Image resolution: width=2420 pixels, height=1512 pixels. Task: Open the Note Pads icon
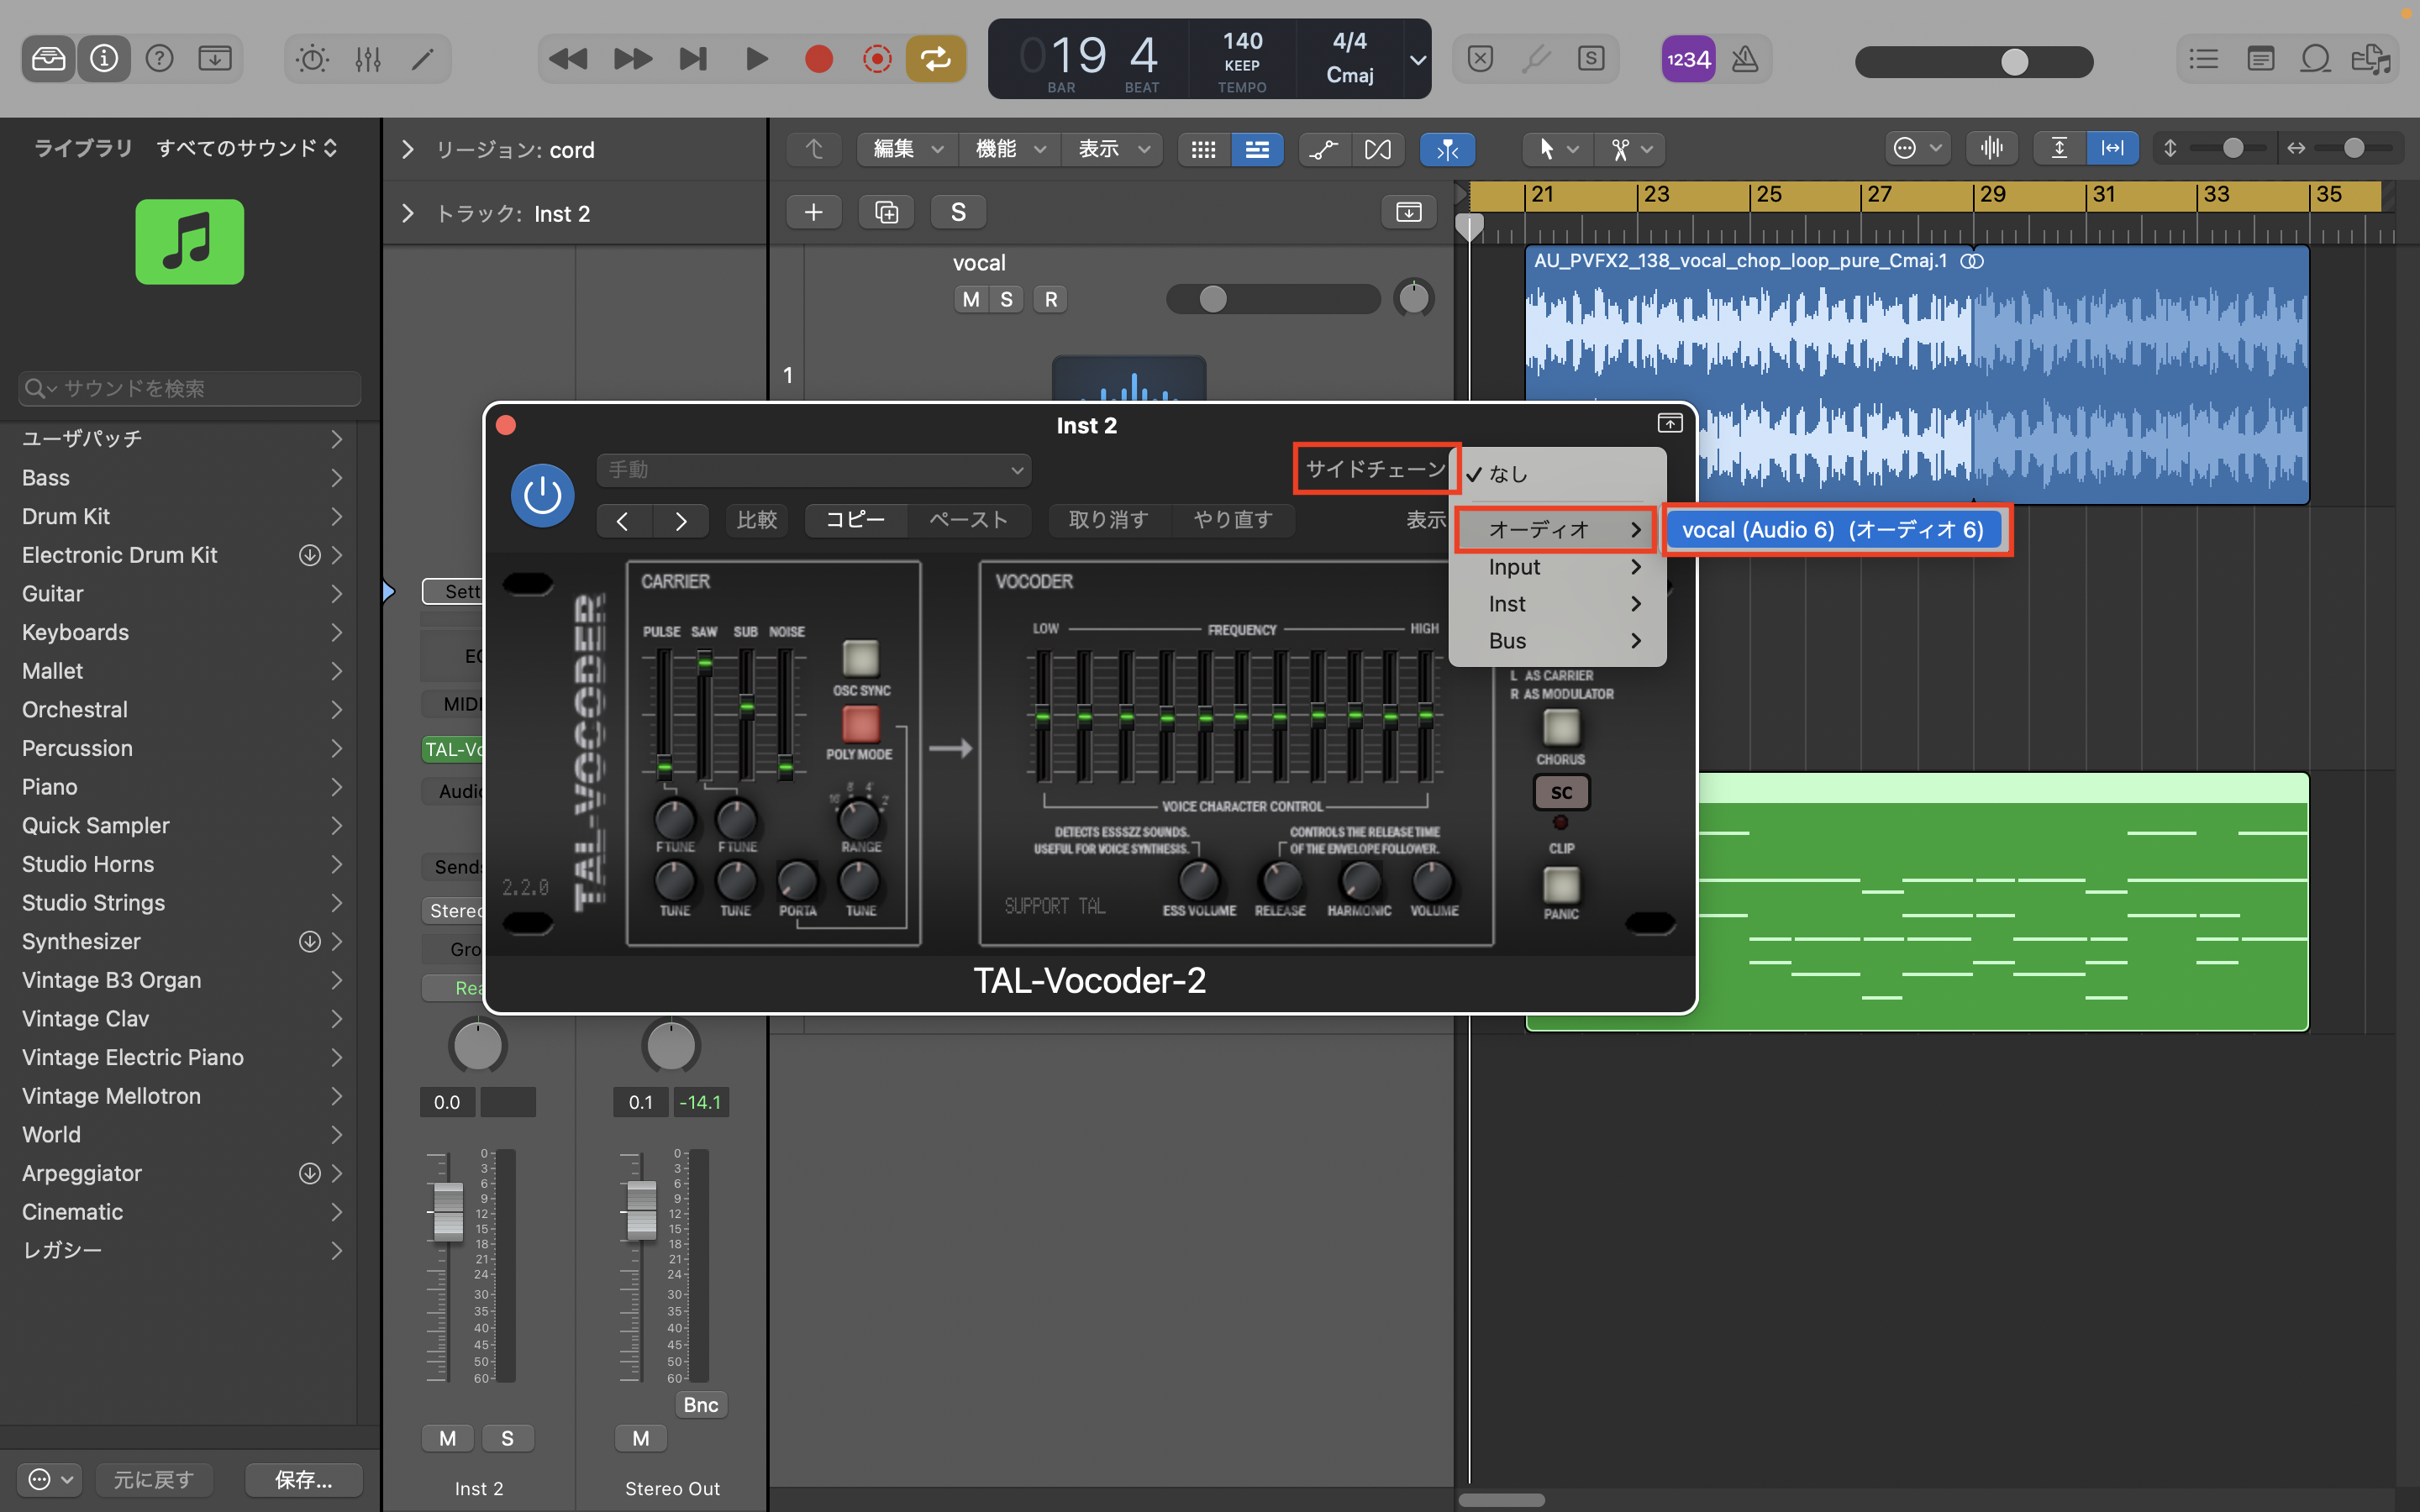[2260, 59]
